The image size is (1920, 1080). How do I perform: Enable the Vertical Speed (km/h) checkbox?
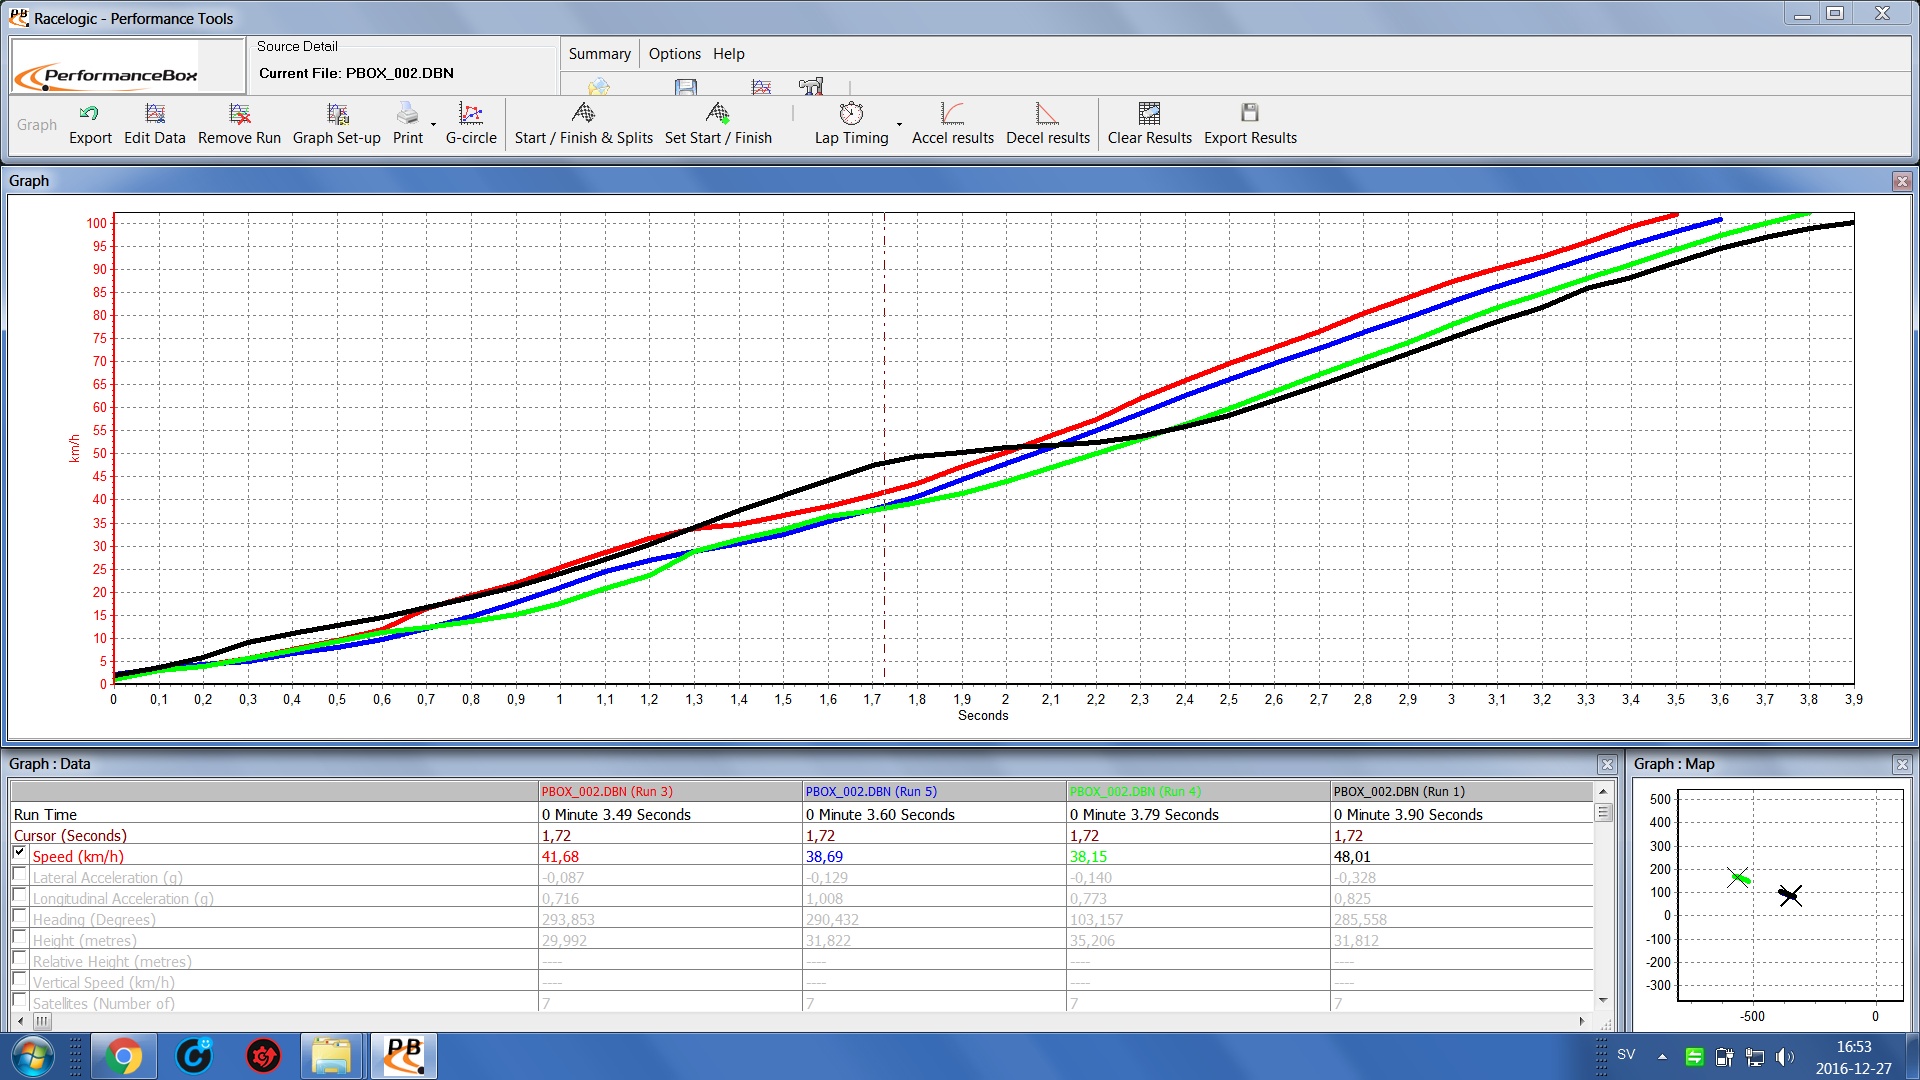tap(19, 980)
